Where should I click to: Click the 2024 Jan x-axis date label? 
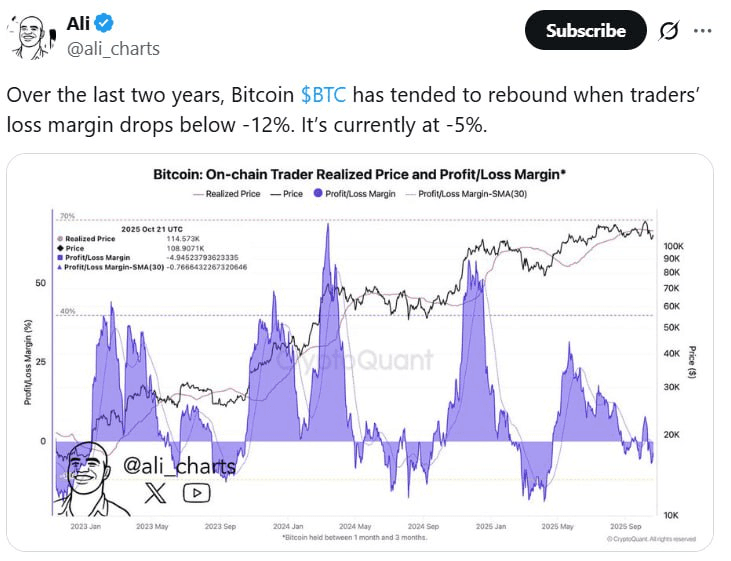point(288,526)
